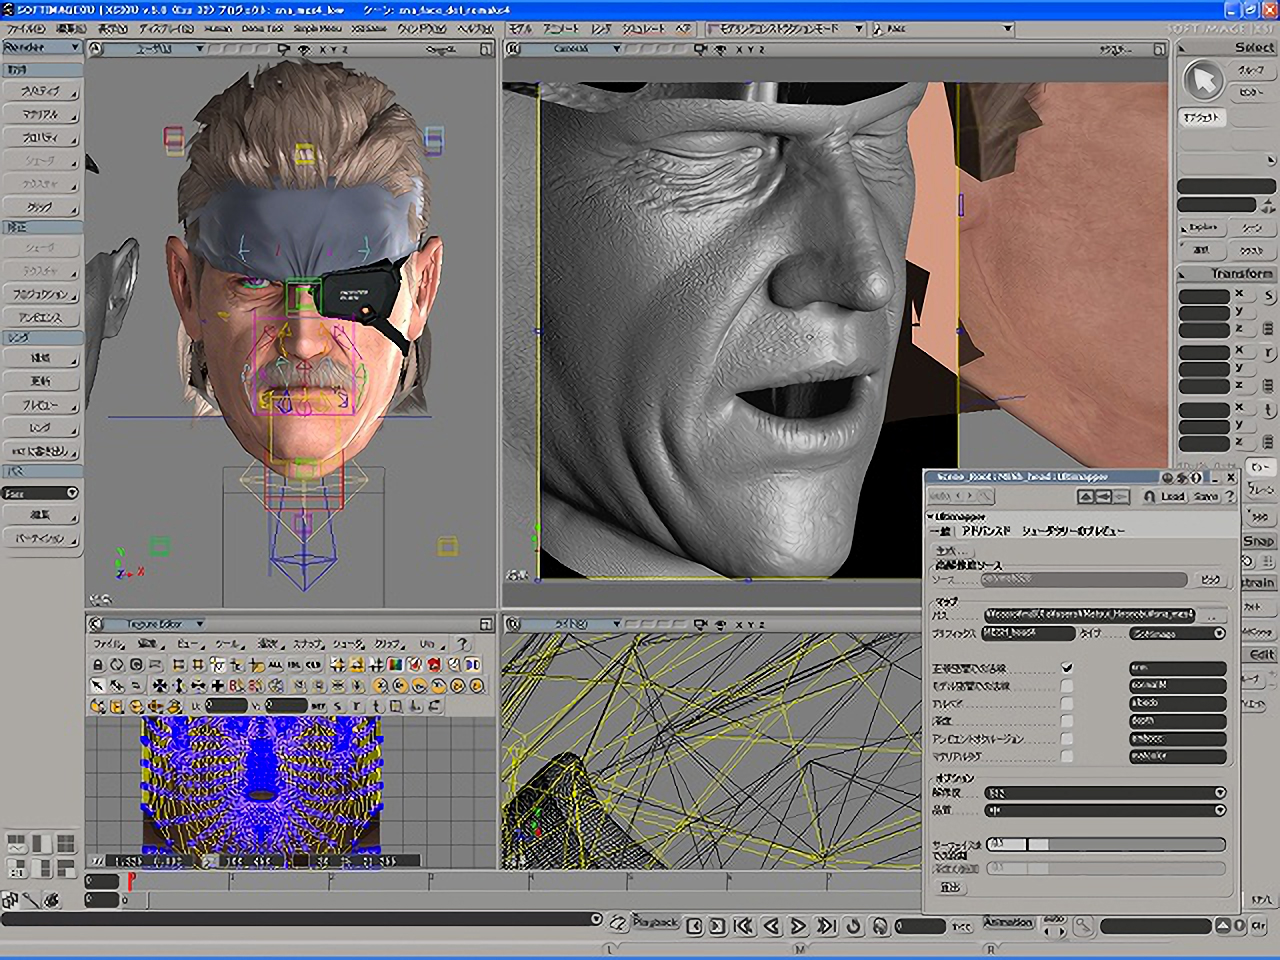The height and width of the screenshot is (960, 1280).
Task: Click the magnifier icon beside the playback controls
Action: [x=1085, y=926]
